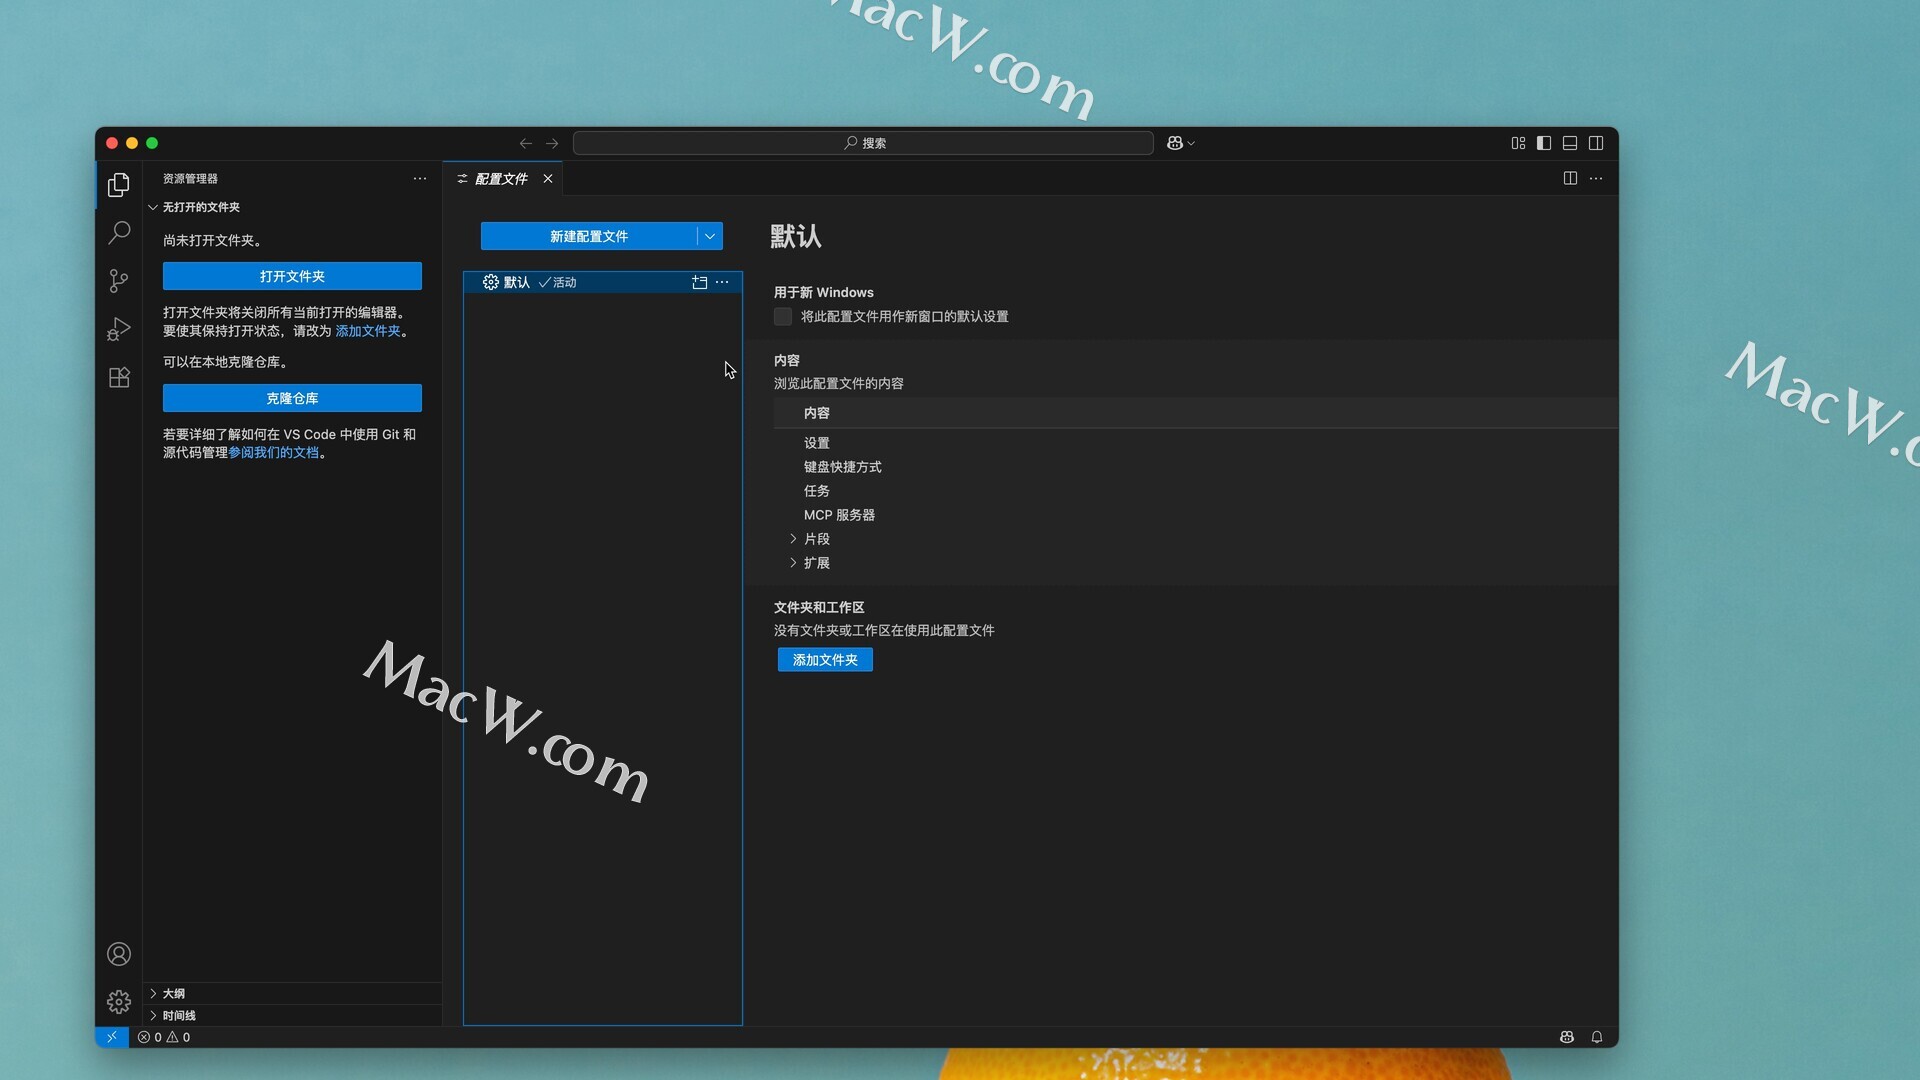This screenshot has height=1080, width=1920.
Task: Open the Copilot dropdown chevron
Action: (1191, 143)
